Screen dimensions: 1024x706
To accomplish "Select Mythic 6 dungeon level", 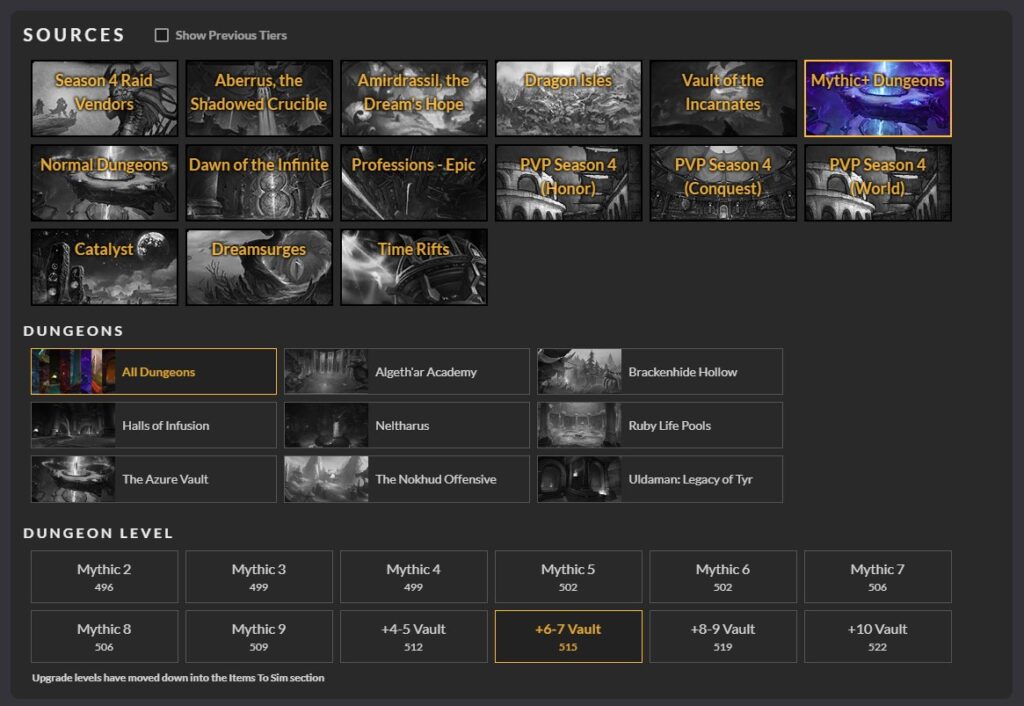I will click(x=724, y=577).
